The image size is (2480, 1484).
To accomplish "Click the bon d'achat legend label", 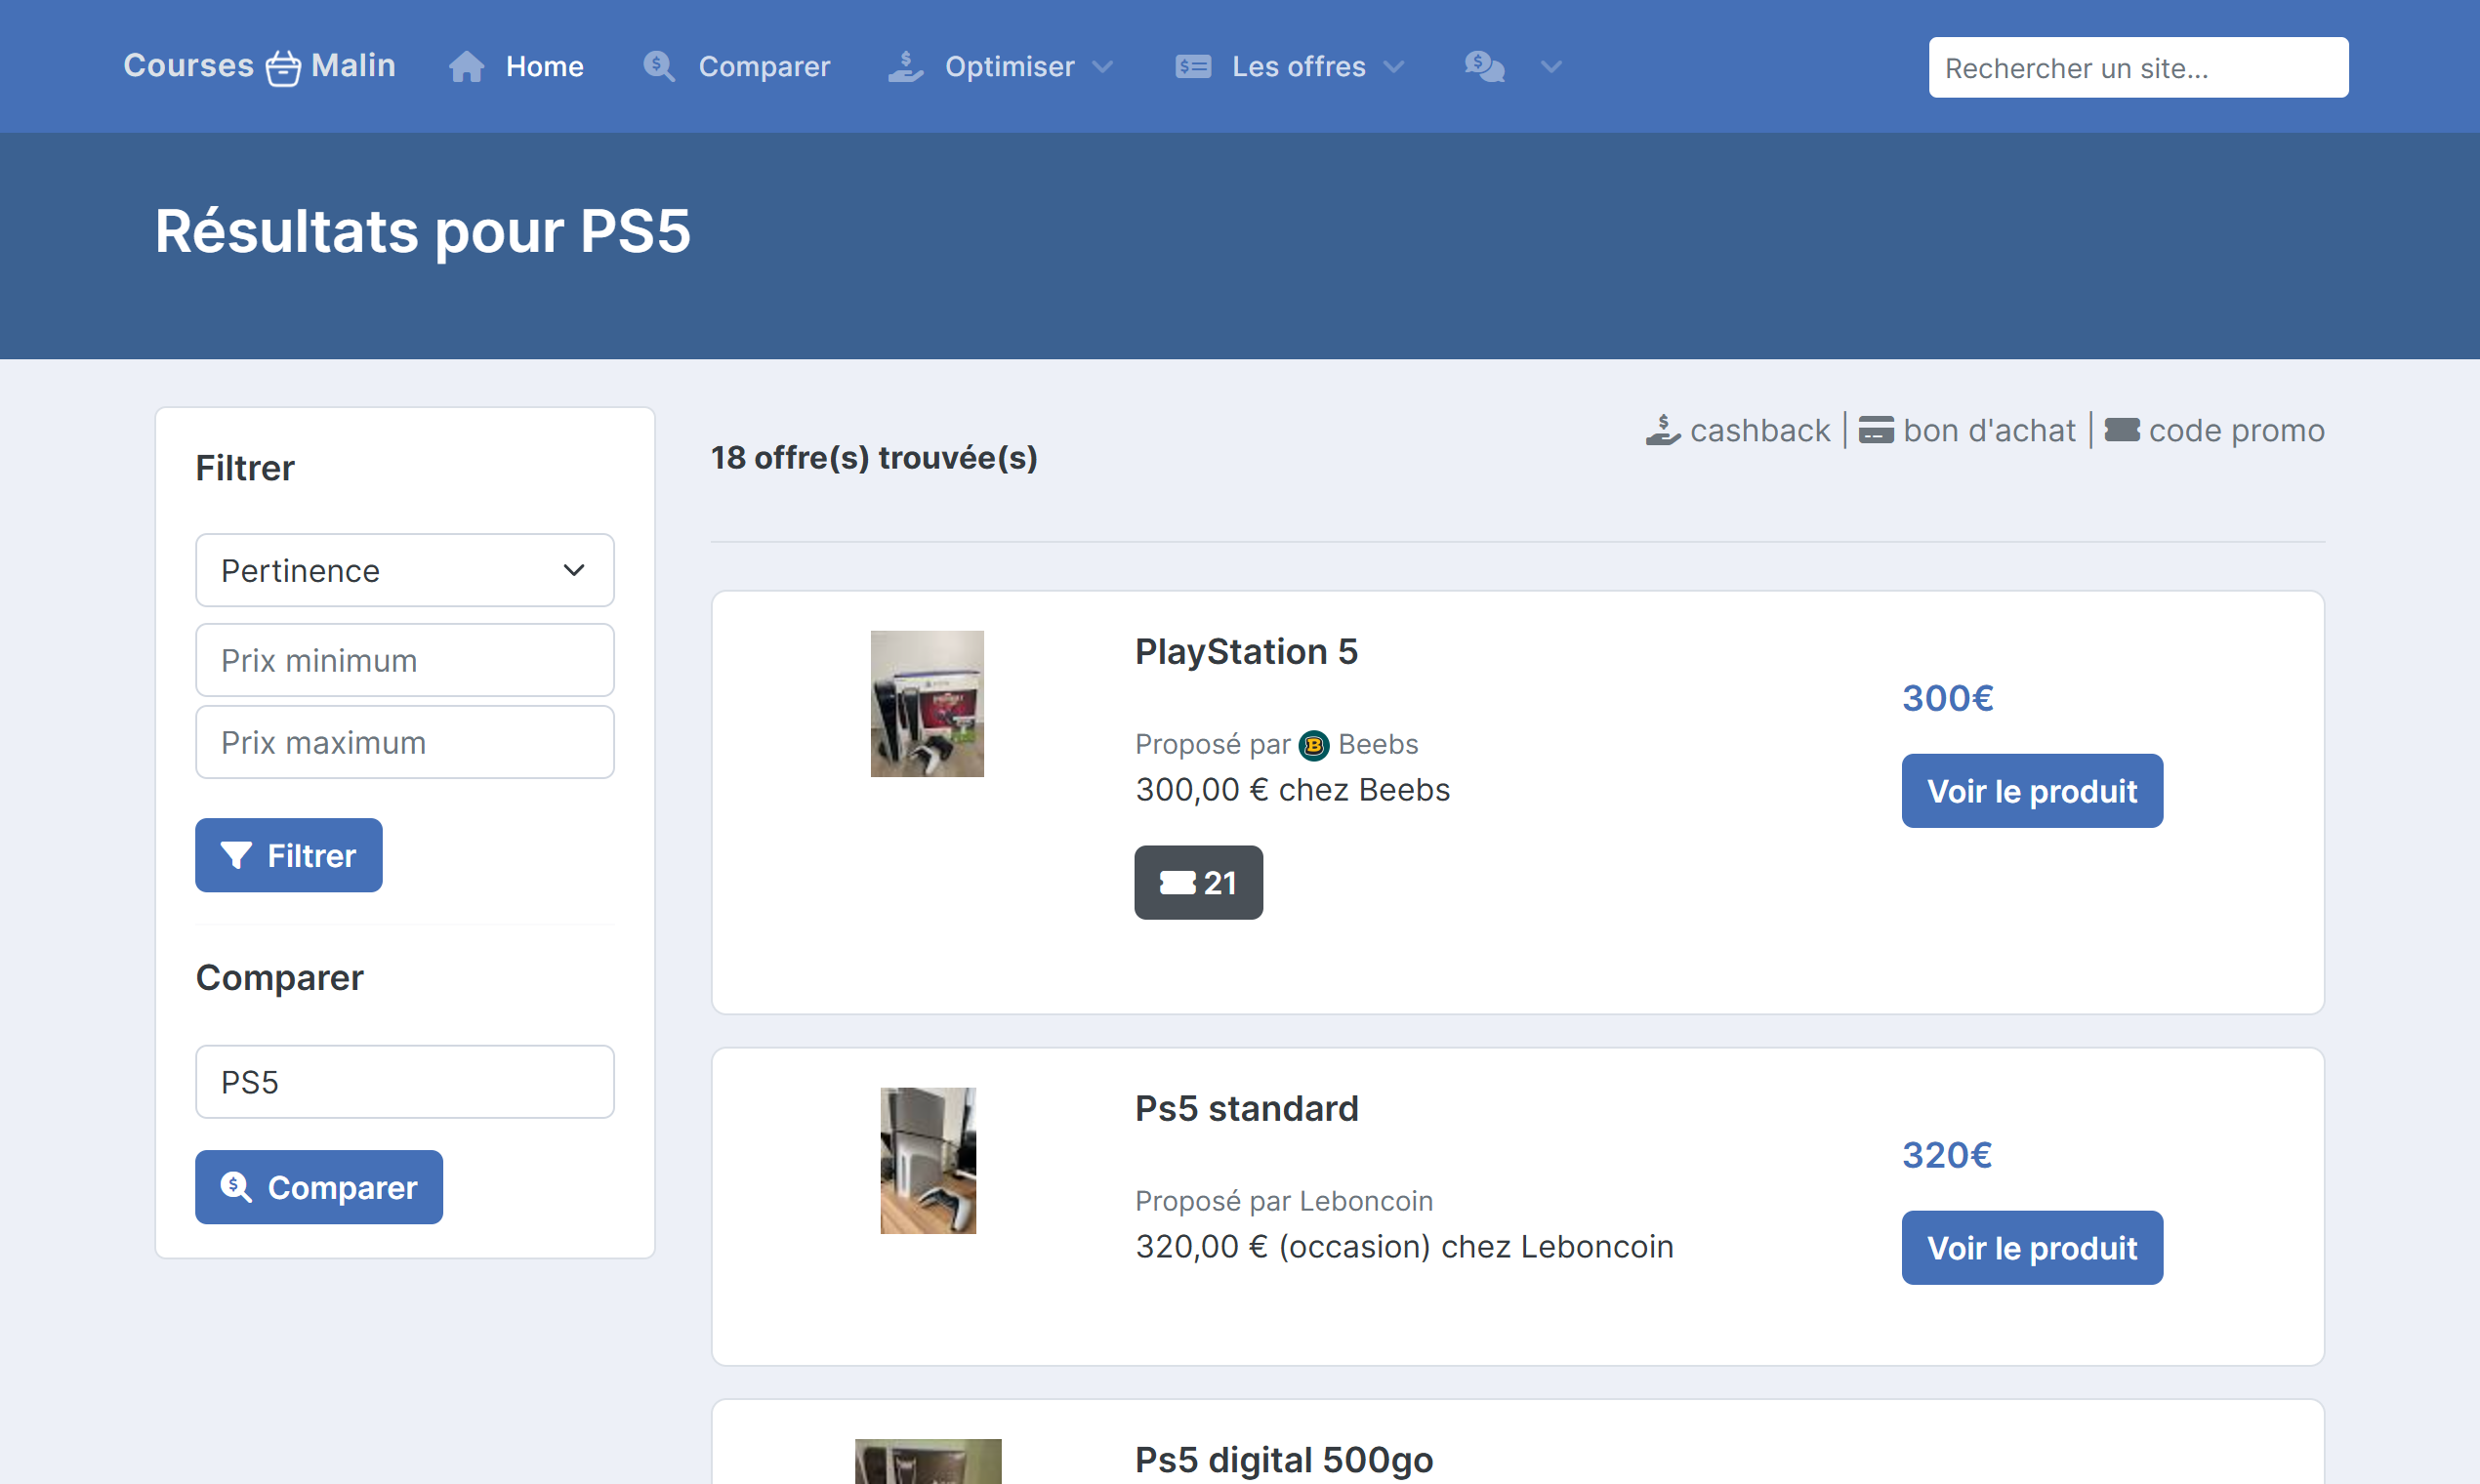I will tap(1989, 430).
